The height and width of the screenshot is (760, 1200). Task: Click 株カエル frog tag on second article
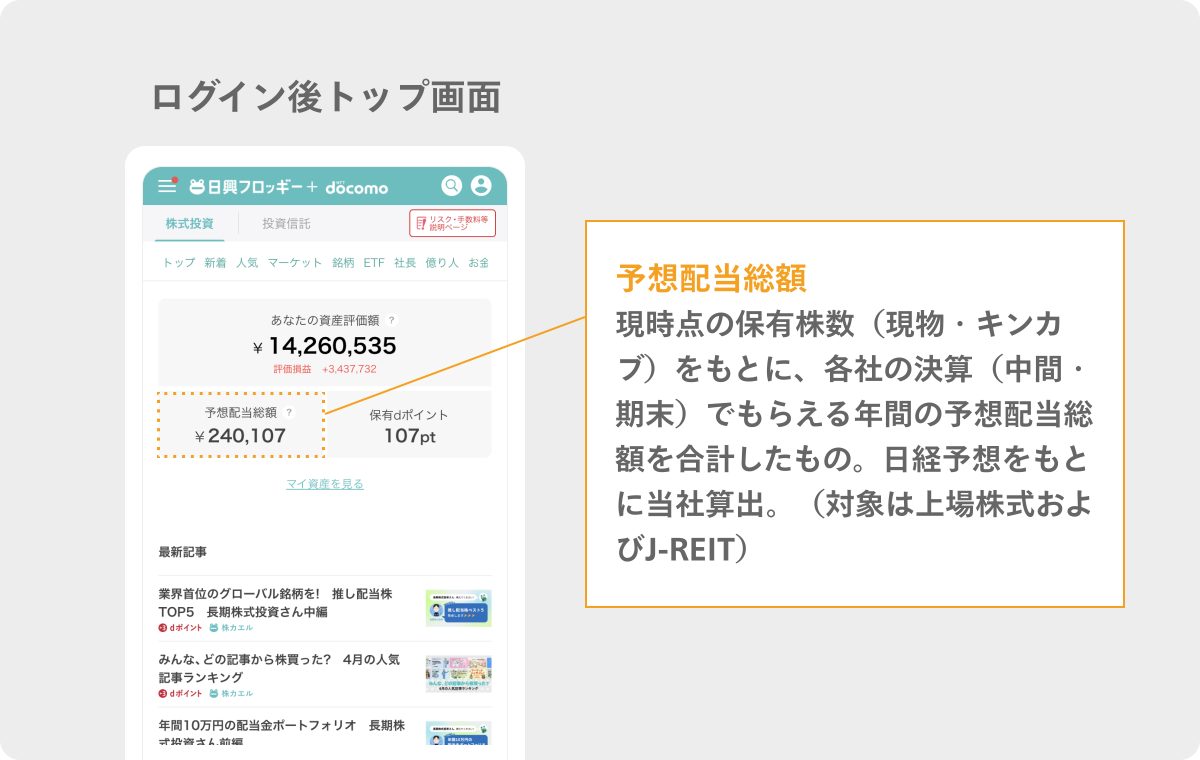231,693
